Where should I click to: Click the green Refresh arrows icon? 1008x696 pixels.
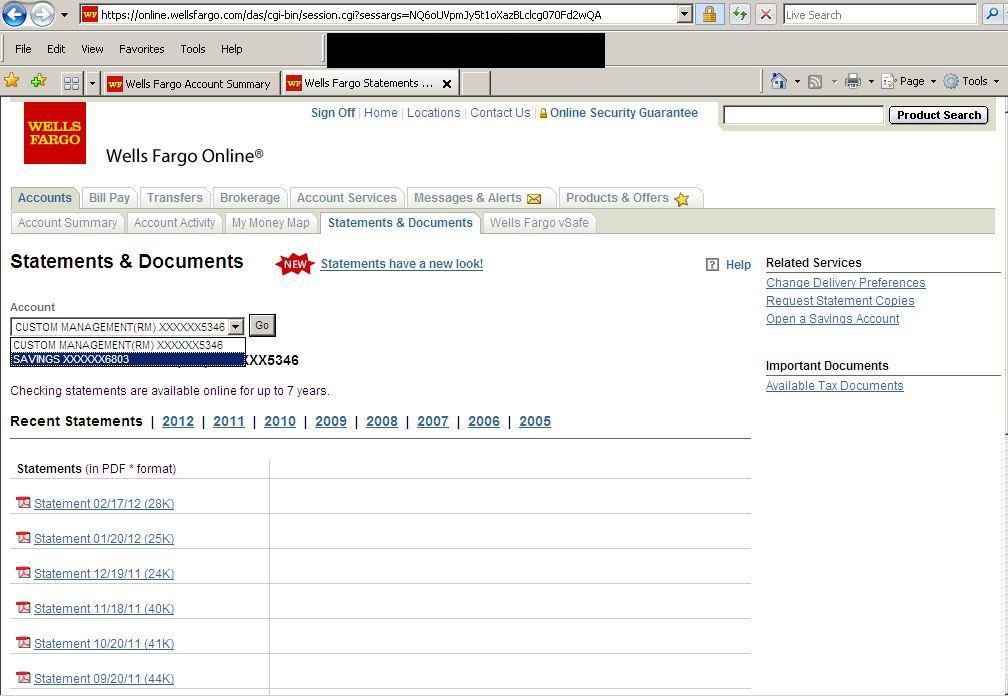(x=739, y=14)
